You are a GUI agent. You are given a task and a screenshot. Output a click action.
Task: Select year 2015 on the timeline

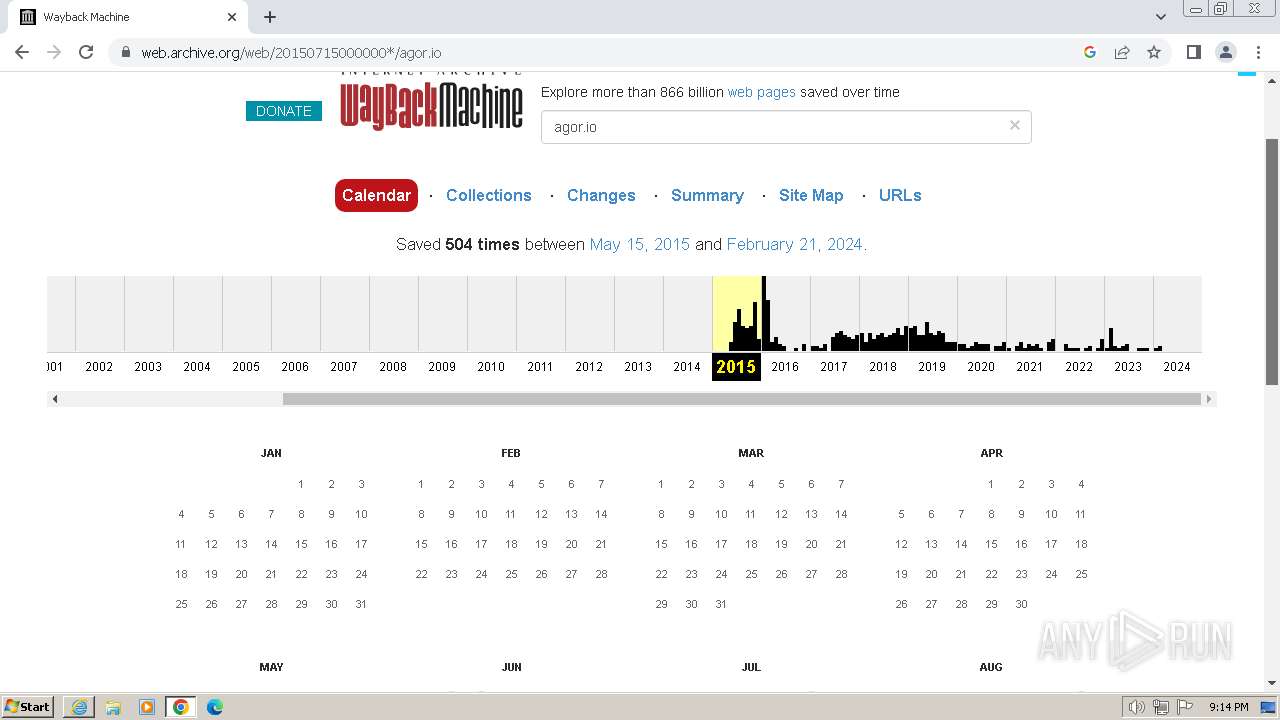pyautogui.click(x=736, y=366)
